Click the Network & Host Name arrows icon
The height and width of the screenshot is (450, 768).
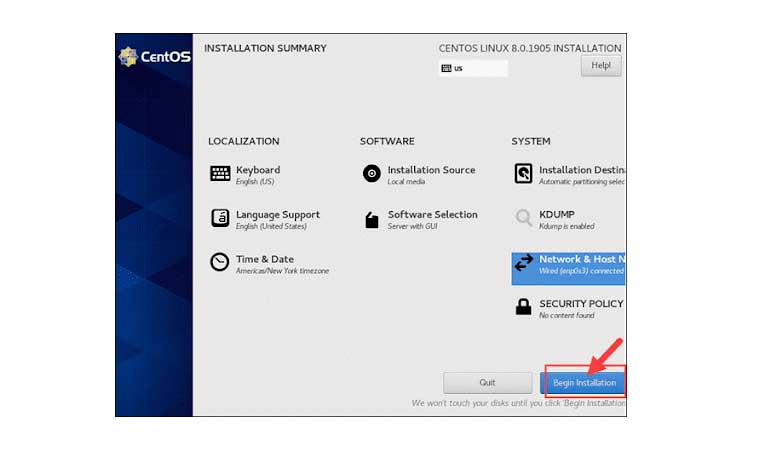(x=523, y=262)
